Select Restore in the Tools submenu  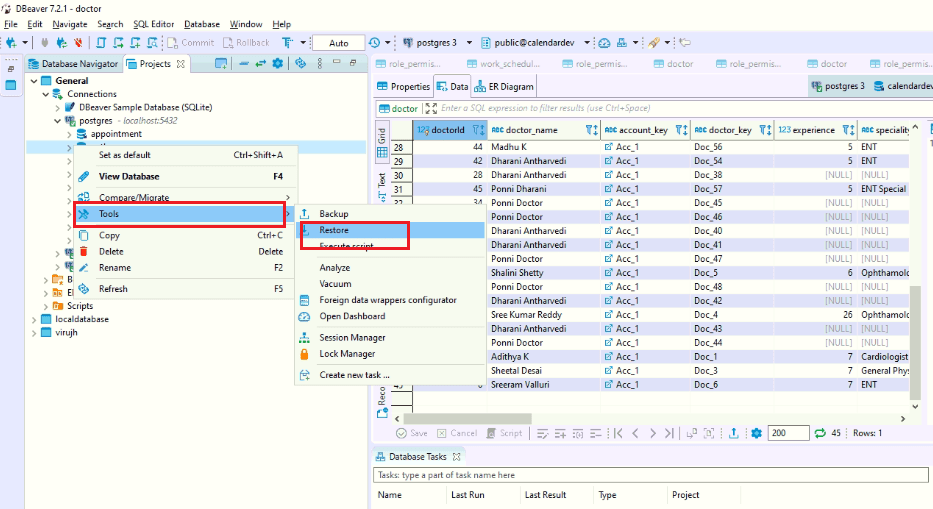tap(391, 230)
